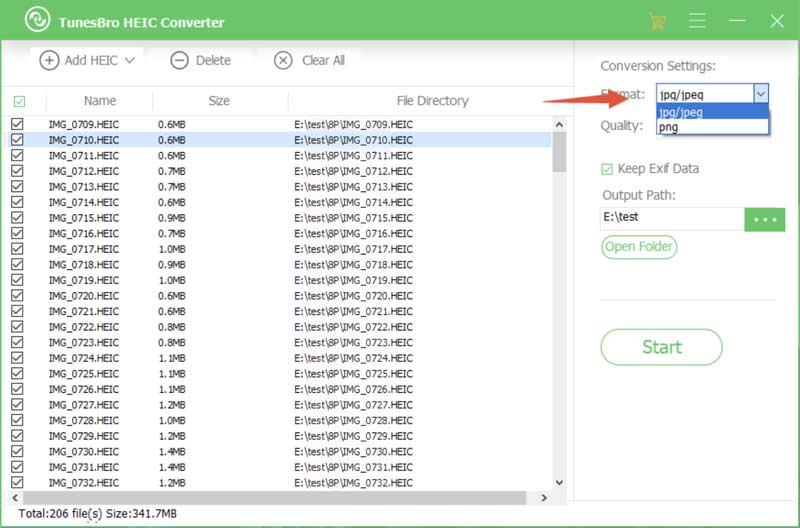
Task: Sort by the File Directory column header
Action: pos(432,101)
